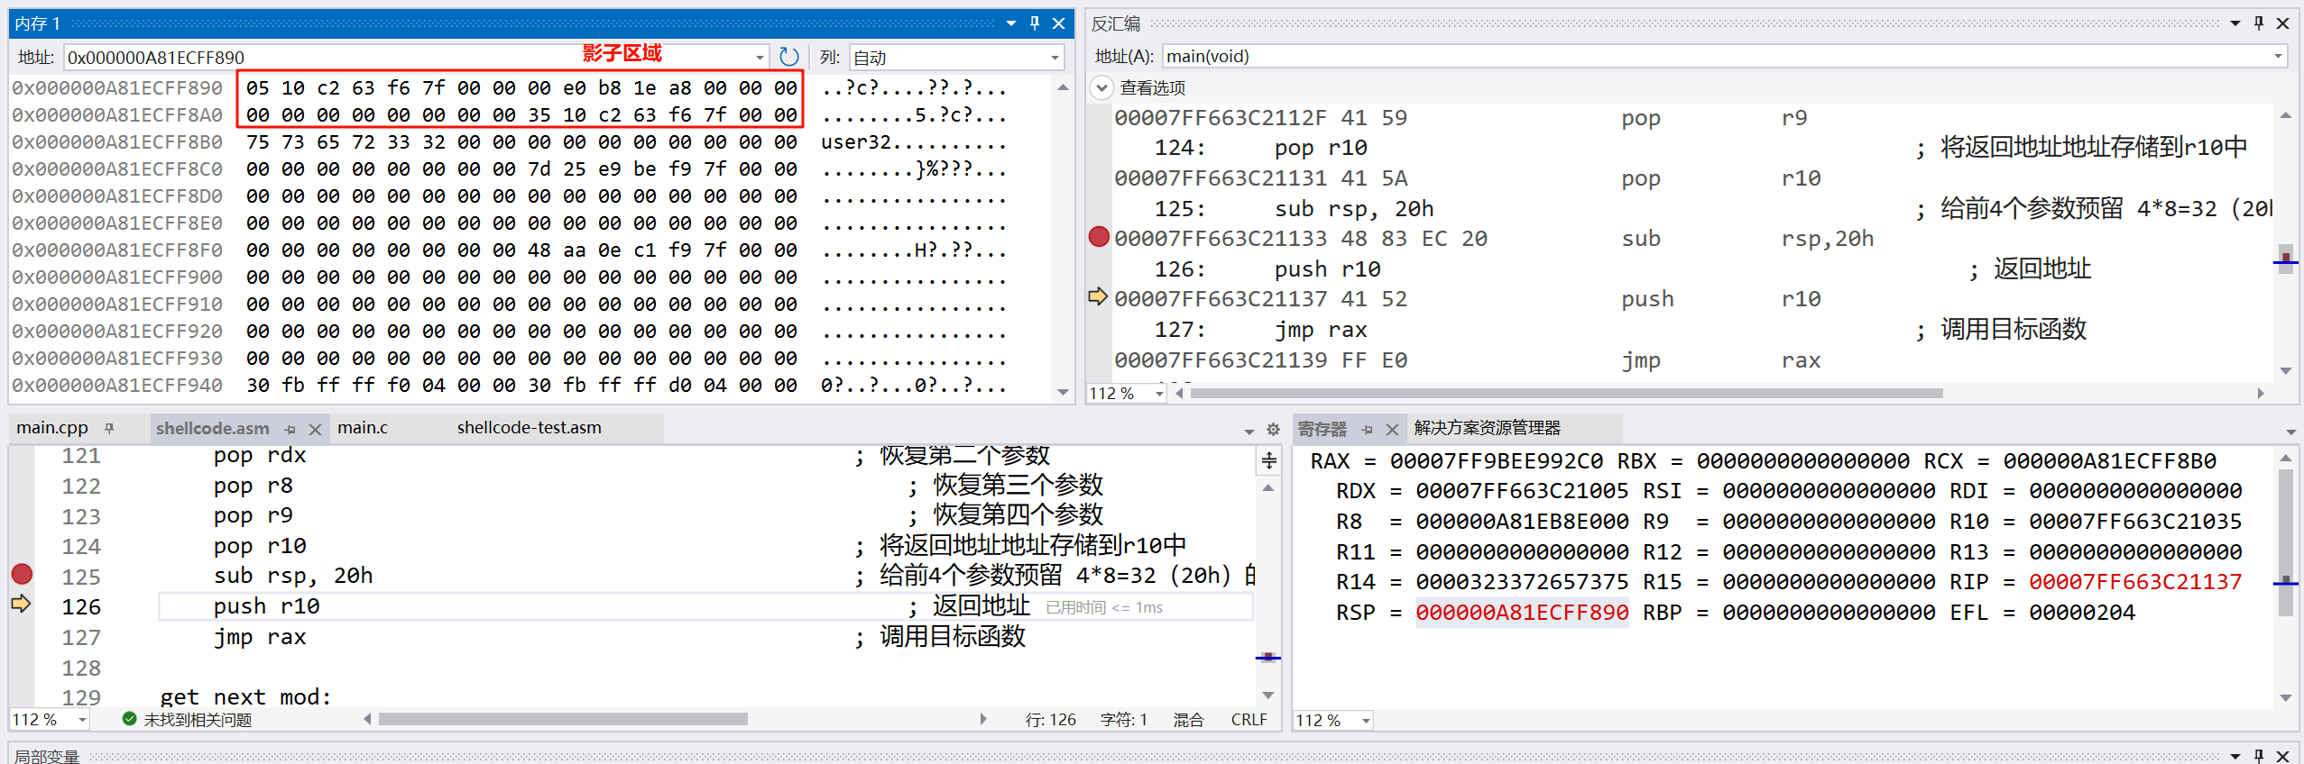The image size is (2304, 764).
Task: Expand the 查看选项 viewing options section
Action: pos(1101,88)
